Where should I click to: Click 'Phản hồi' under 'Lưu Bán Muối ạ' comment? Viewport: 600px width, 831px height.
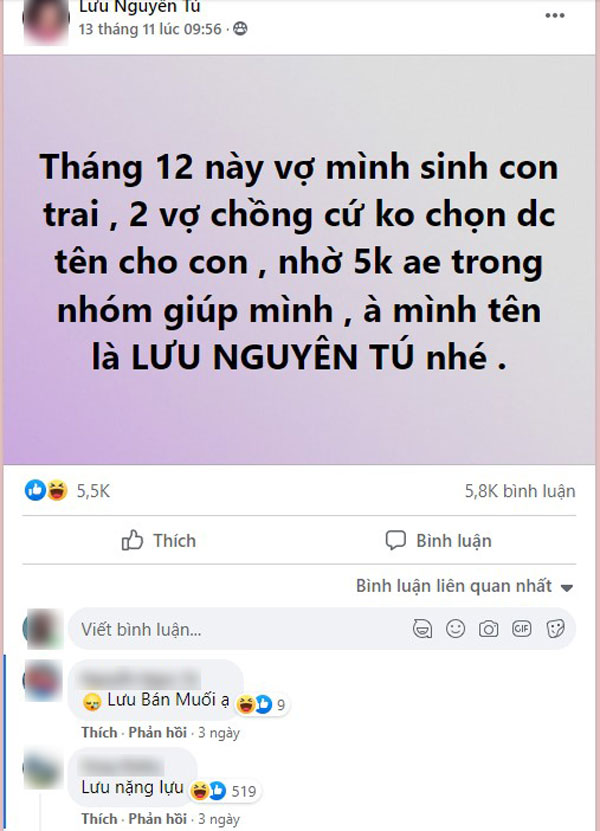[157, 732]
